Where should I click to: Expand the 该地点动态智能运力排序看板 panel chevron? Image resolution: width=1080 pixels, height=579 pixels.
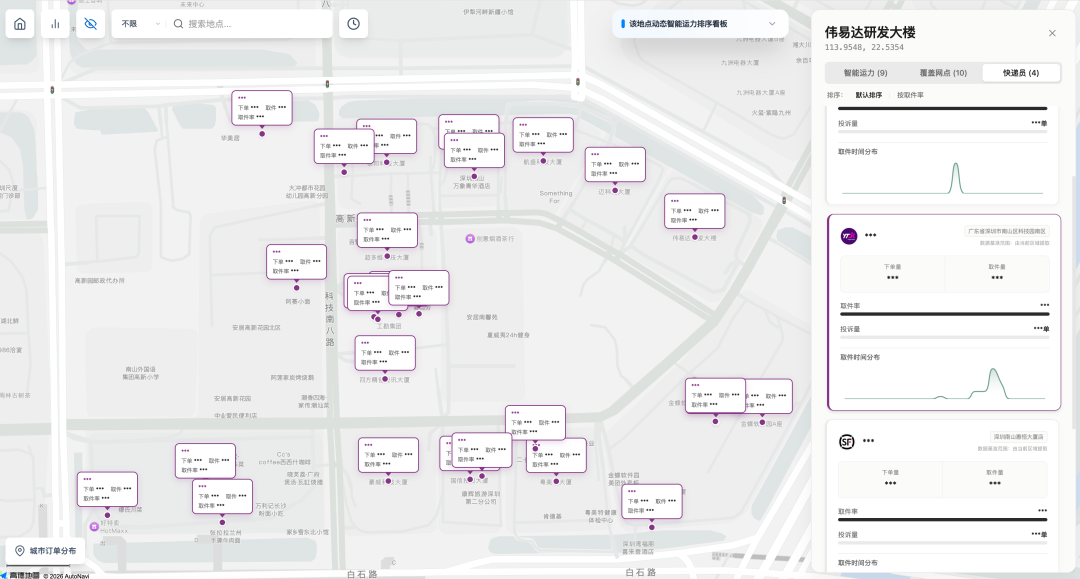point(772,23)
